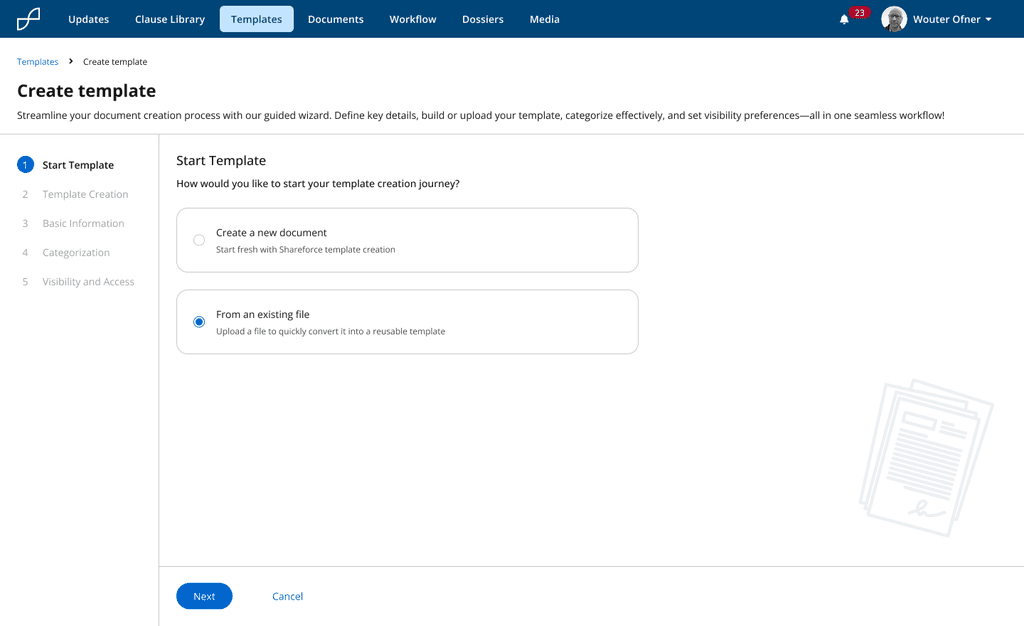
Task: Click the step 1 circle icon
Action: pyautogui.click(x=25, y=164)
